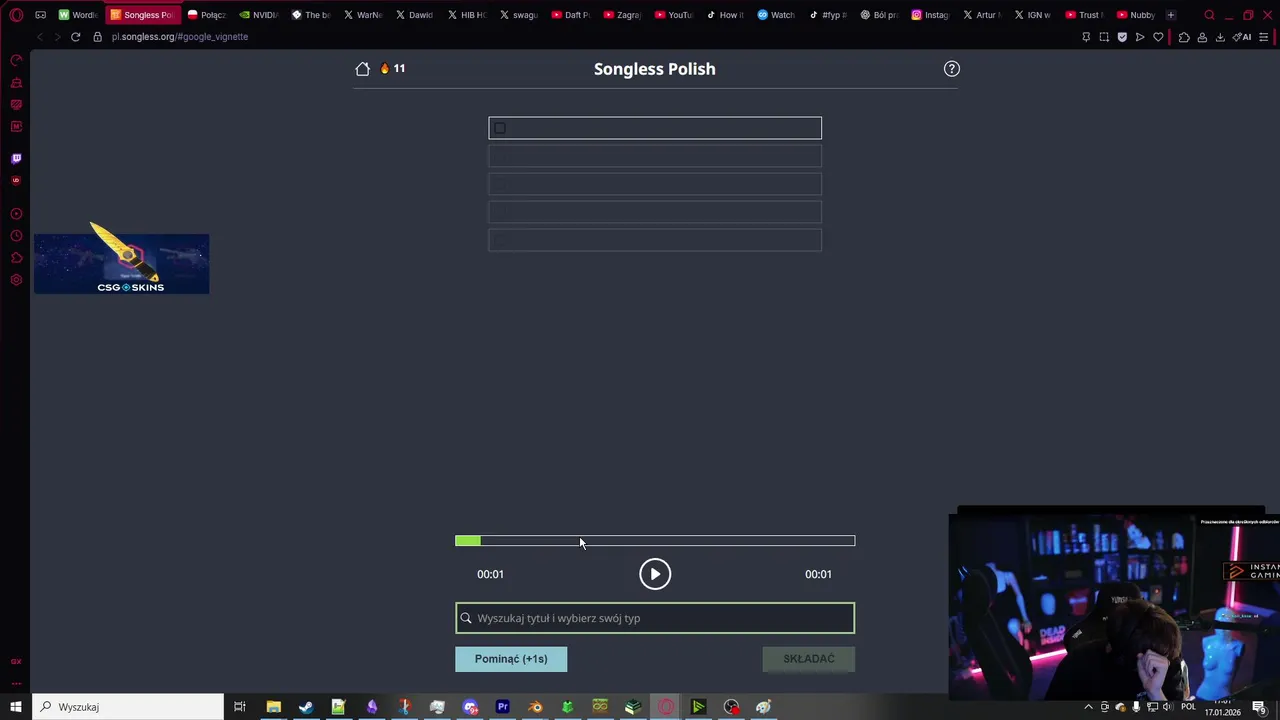Open history clock icon in sidebar
Viewport: 1280px width, 720px height.
(x=16, y=236)
